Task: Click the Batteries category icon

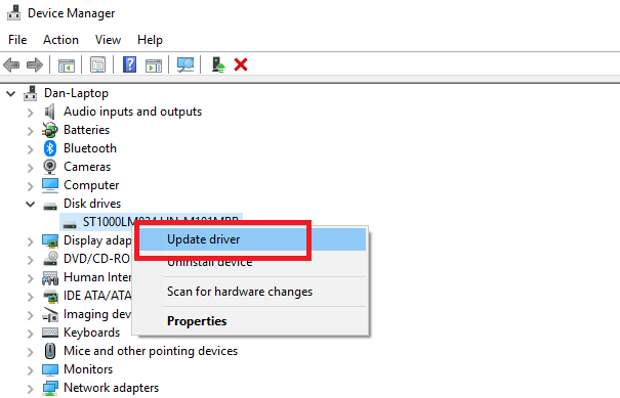Action: point(50,130)
